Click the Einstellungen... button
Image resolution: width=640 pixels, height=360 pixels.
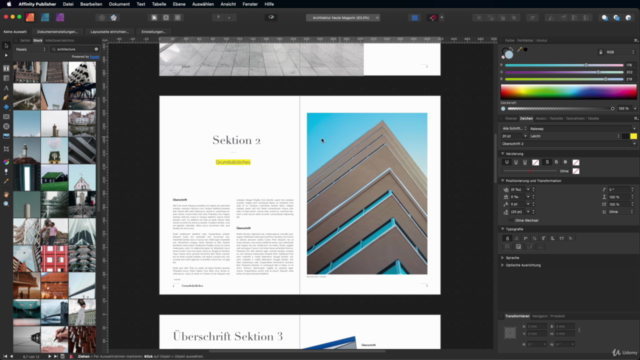pyautogui.click(x=153, y=31)
